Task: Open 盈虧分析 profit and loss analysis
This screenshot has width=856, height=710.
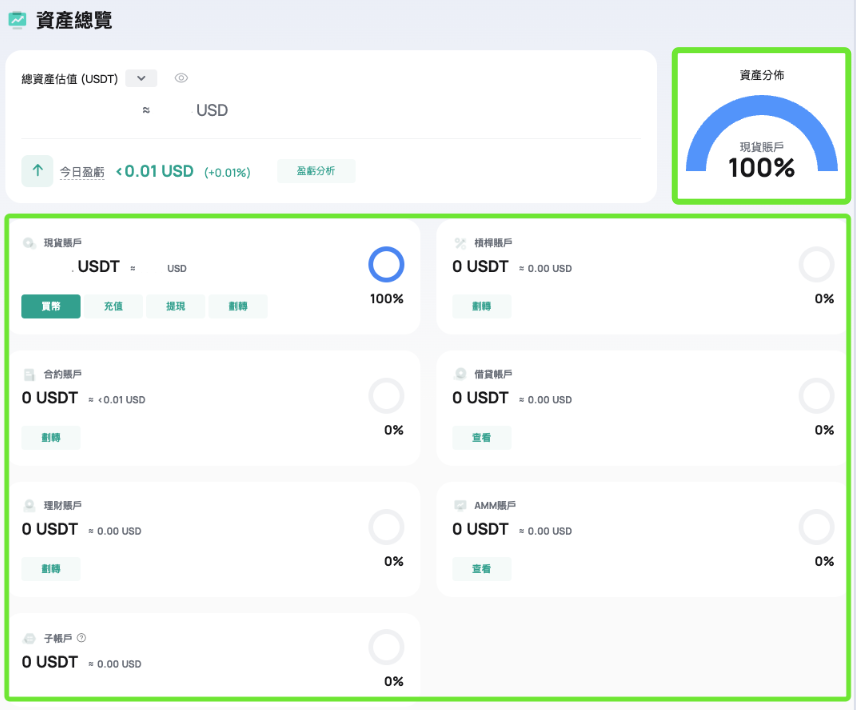Action: click(x=316, y=171)
